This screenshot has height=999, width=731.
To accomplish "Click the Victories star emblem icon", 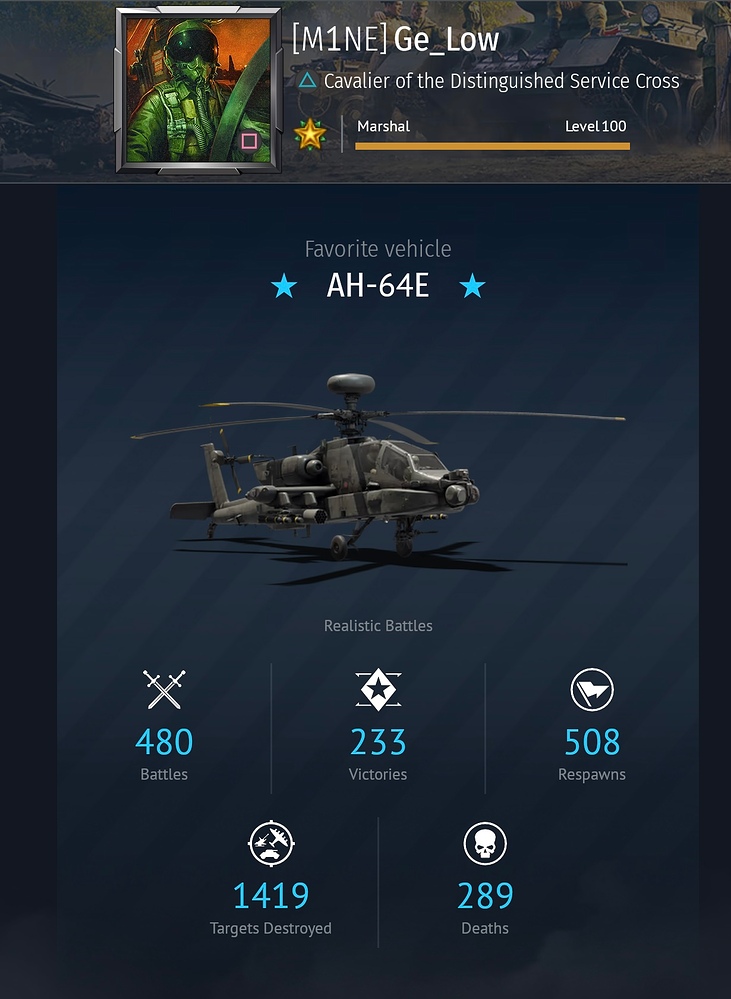I will [378, 689].
